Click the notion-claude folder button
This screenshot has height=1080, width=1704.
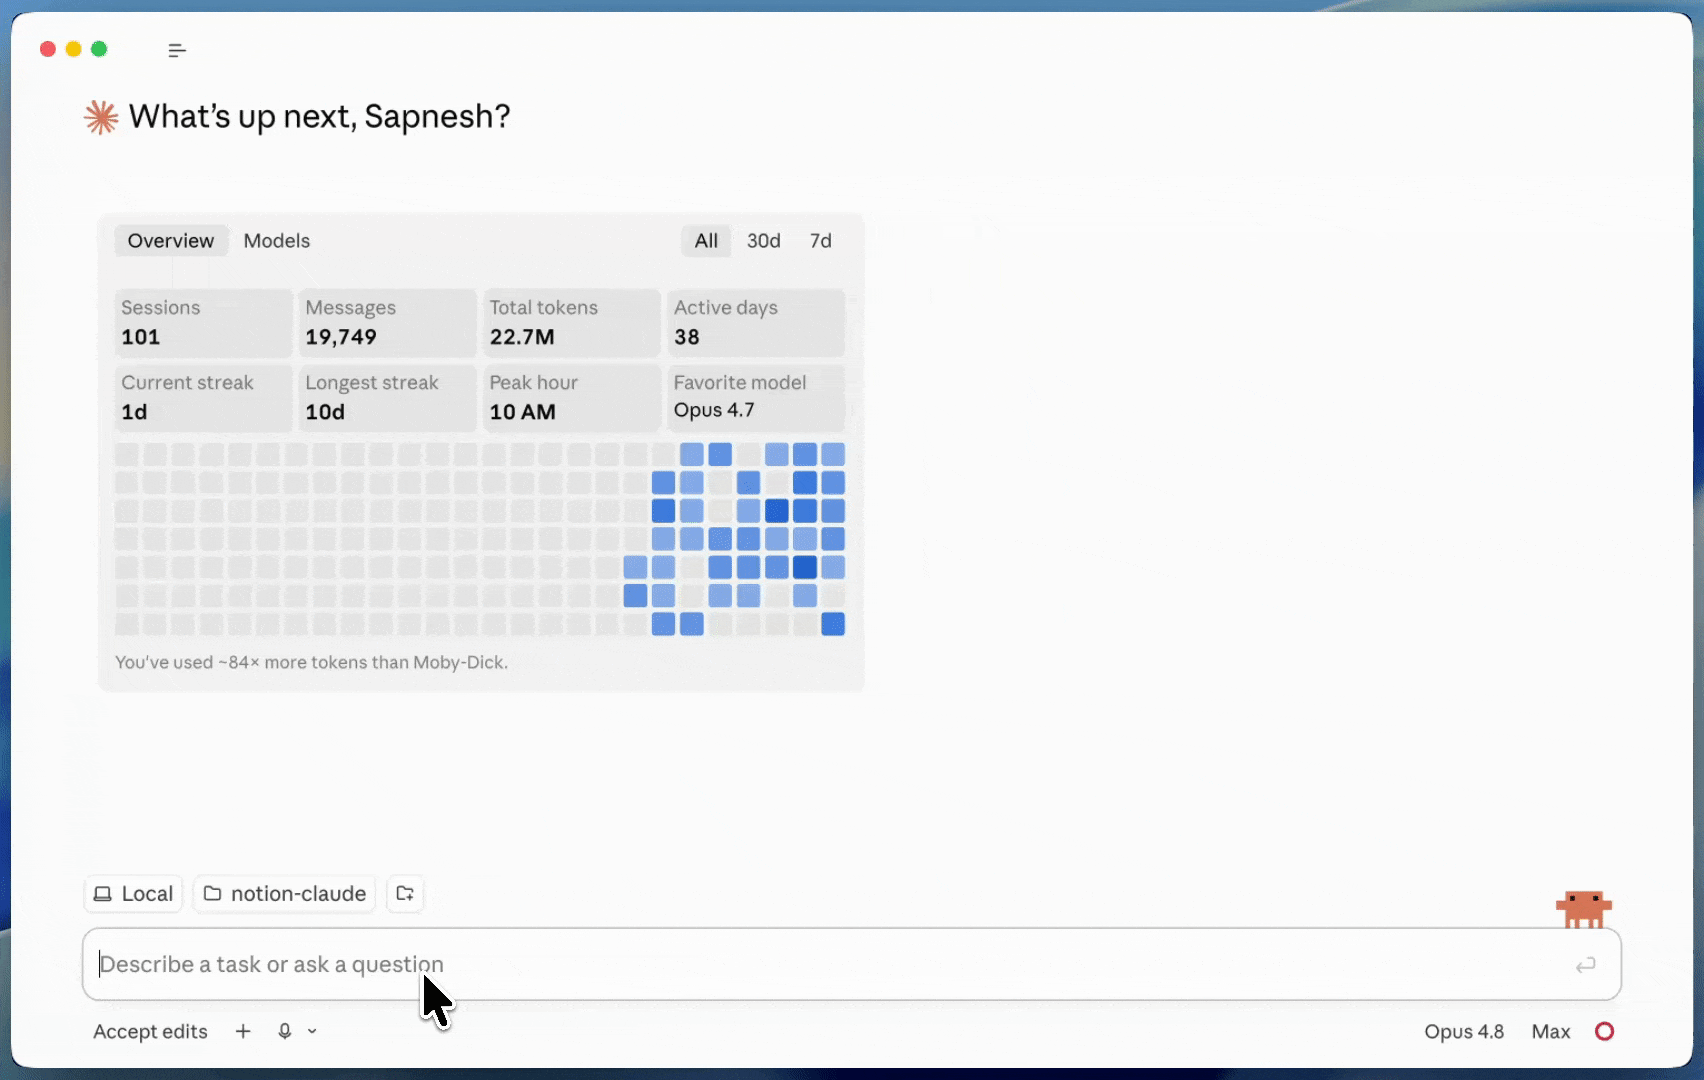tap(285, 893)
